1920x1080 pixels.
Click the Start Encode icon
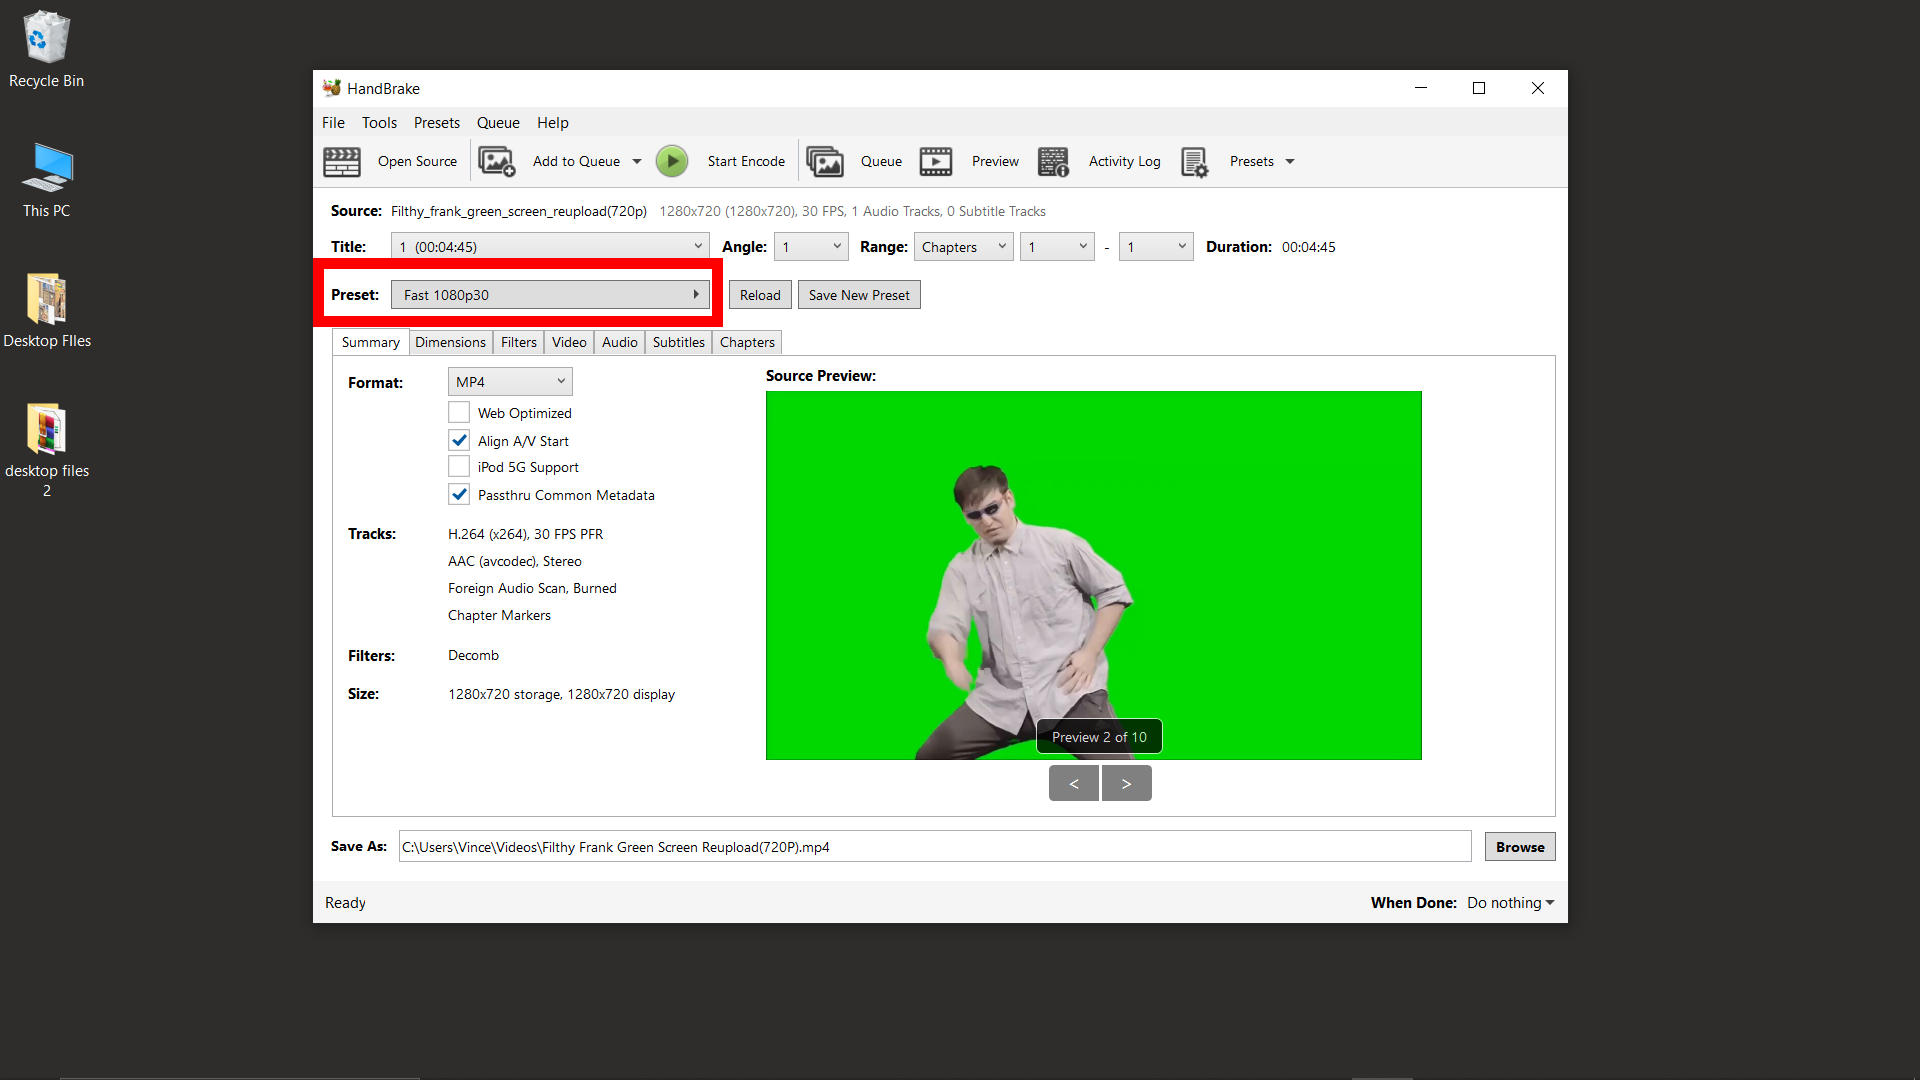point(673,160)
